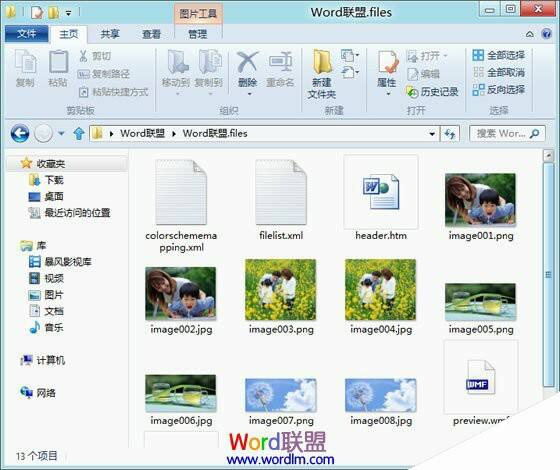Switch to the View (查看) tab
This screenshot has height=470, width=560.
coord(151,34)
